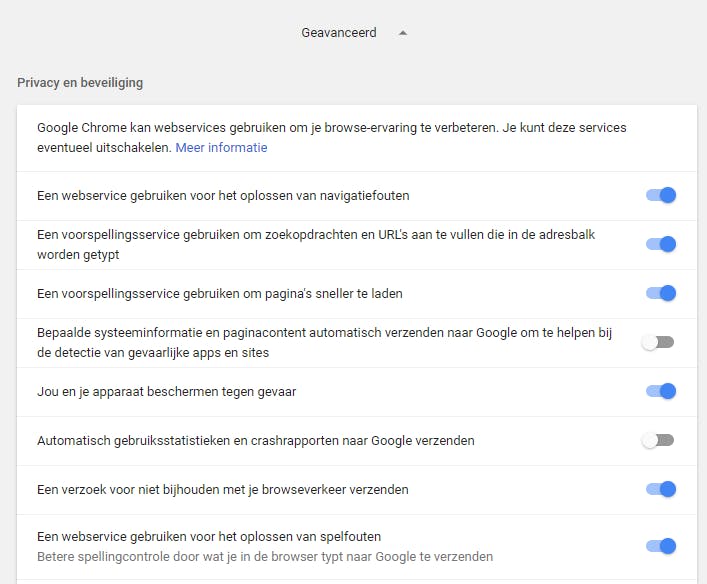Turn off zoekopdrachten en URL's voorspellingsservice toggle
The image size is (707, 584).
tap(661, 244)
